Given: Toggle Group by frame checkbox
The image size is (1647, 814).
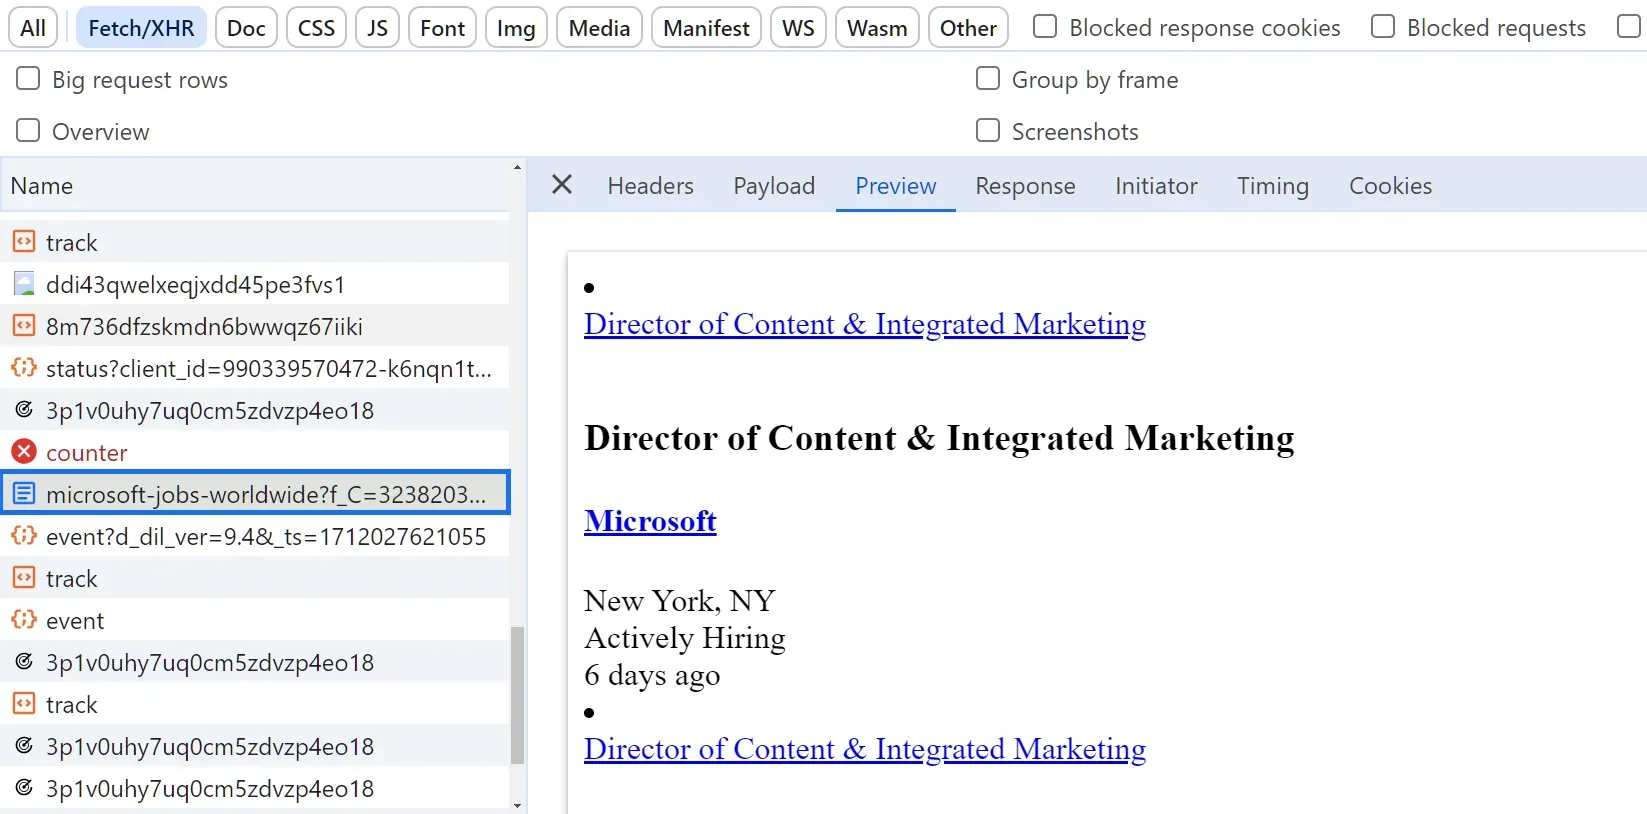Looking at the screenshot, I should pyautogui.click(x=987, y=79).
